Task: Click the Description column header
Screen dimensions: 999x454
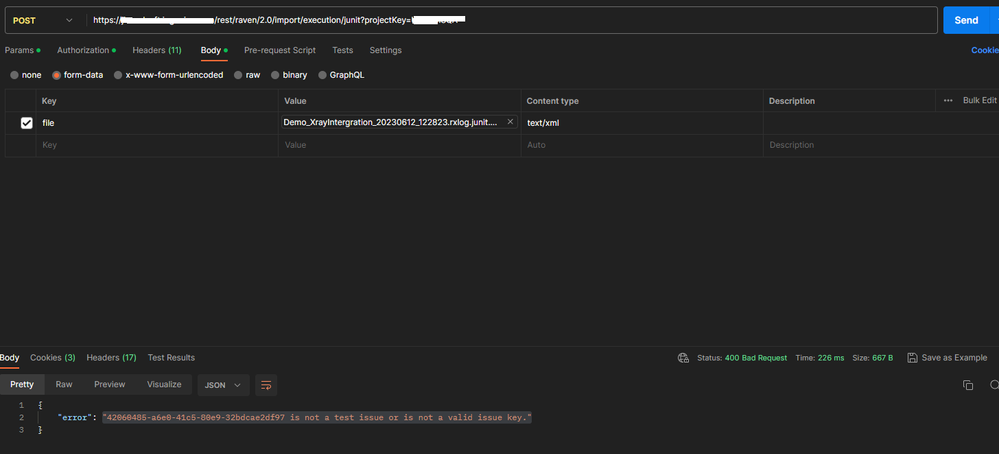Action: (792, 101)
